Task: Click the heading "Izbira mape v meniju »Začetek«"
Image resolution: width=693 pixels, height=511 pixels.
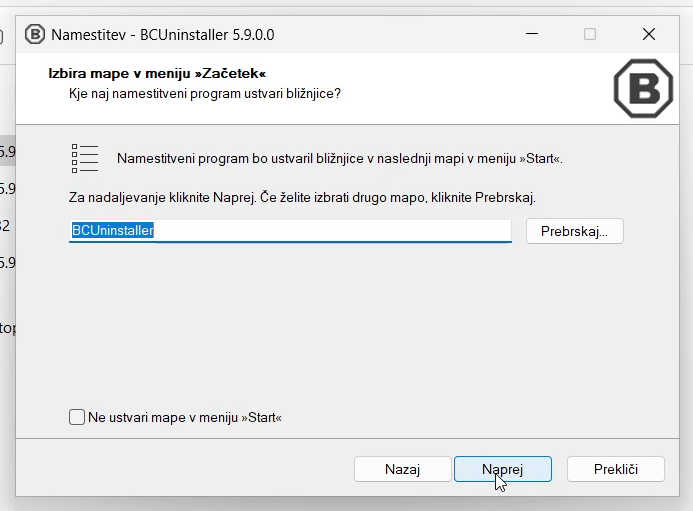Action: point(157,73)
